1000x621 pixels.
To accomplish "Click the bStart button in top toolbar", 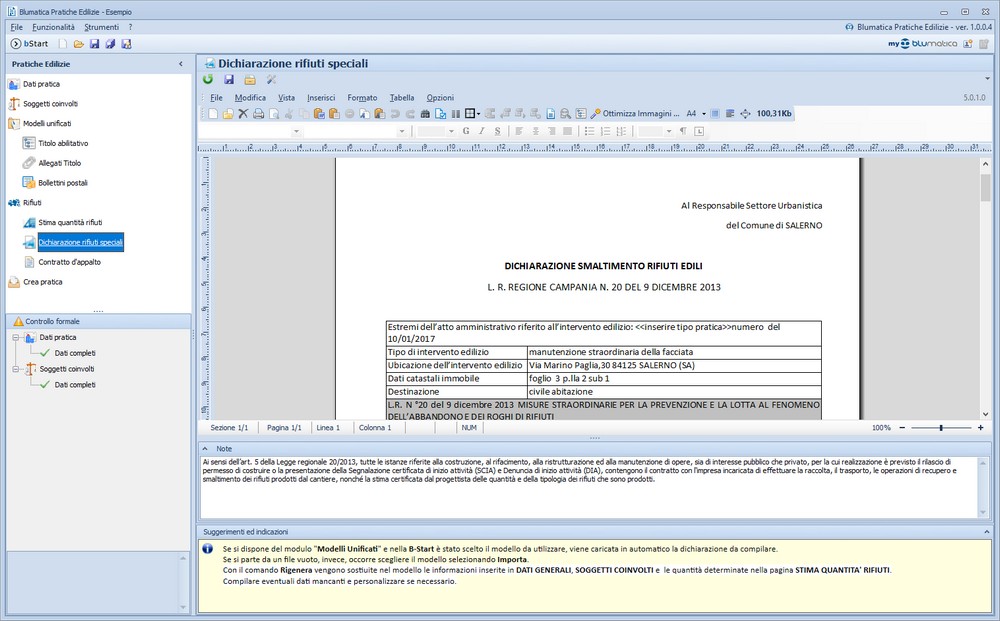I will [x=30, y=43].
